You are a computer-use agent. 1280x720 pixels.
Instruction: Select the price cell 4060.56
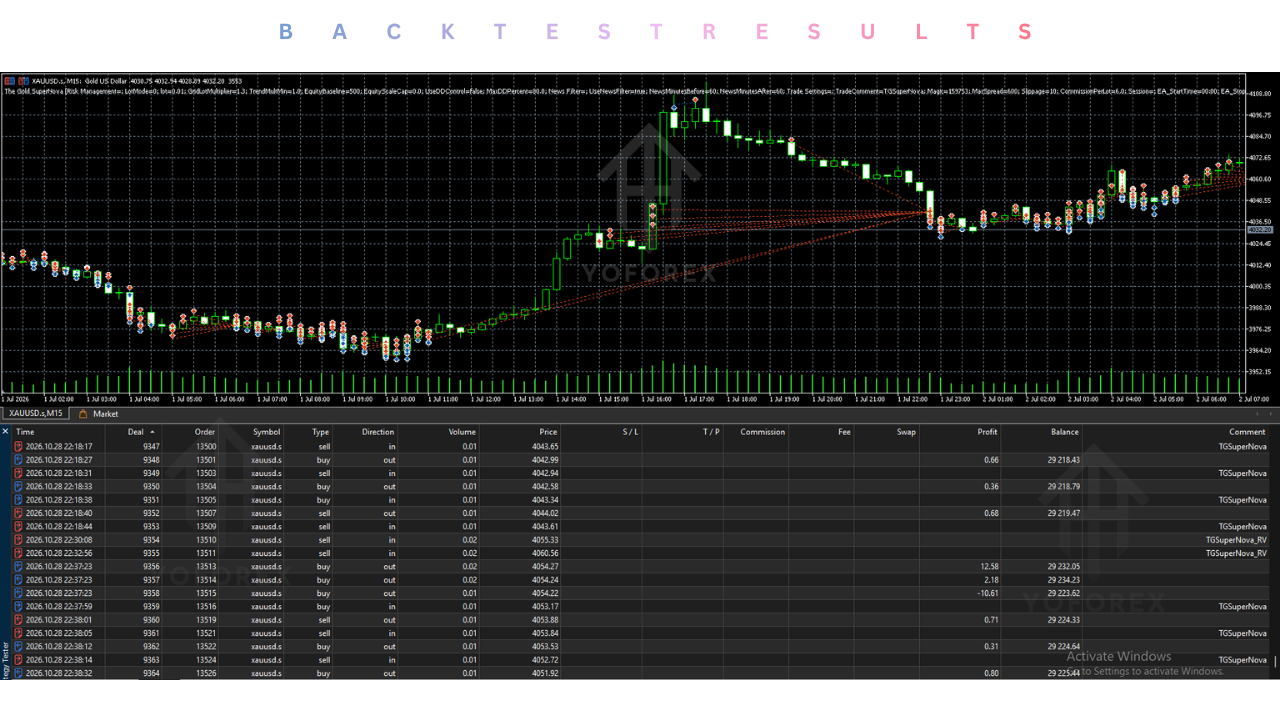tap(546, 553)
